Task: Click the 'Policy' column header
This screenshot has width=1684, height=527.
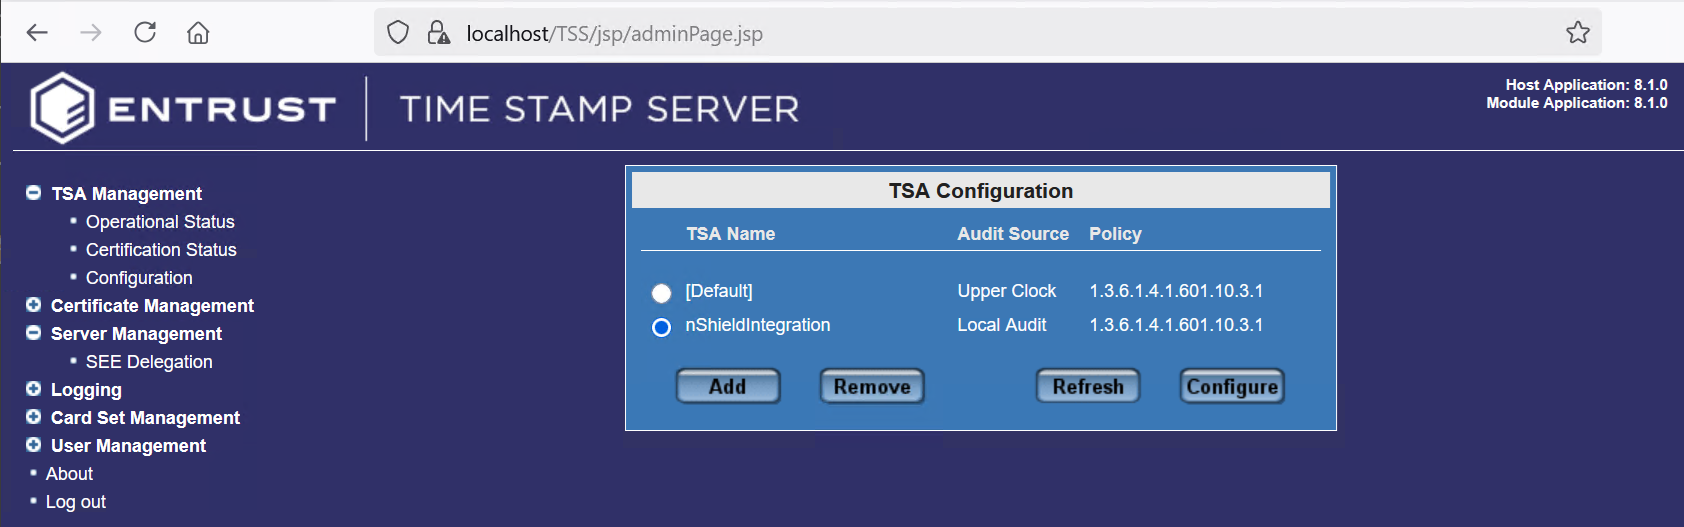Action: 1115,234
